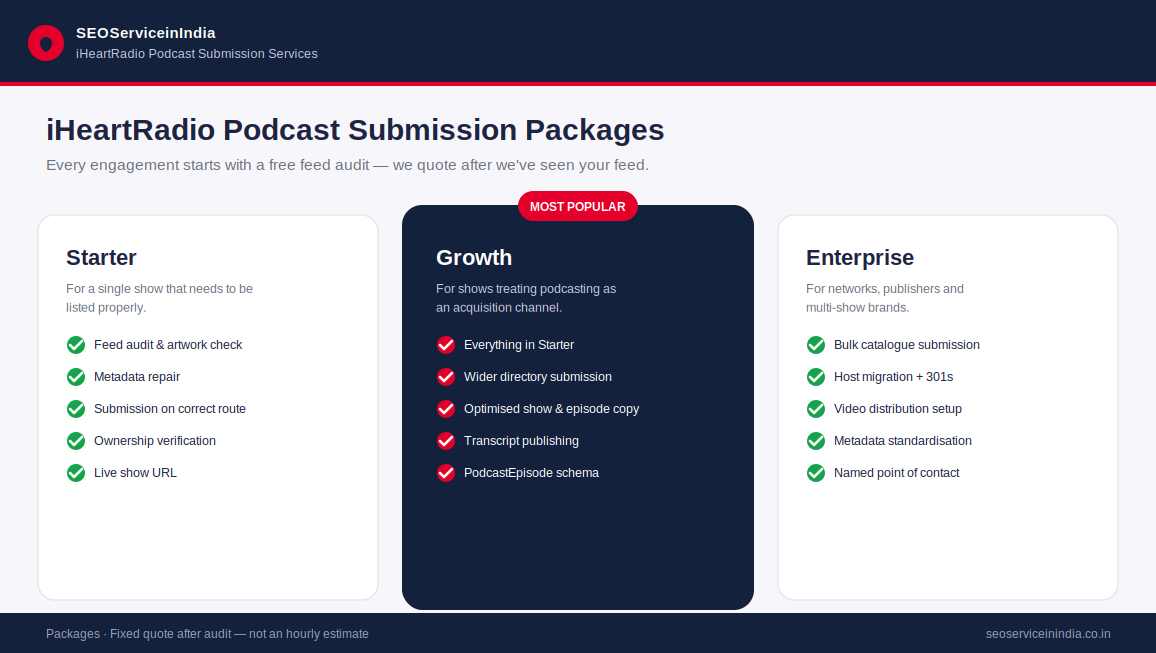Click the checkmark icon beside Ownership verification
1156x653 pixels.
[76, 441]
